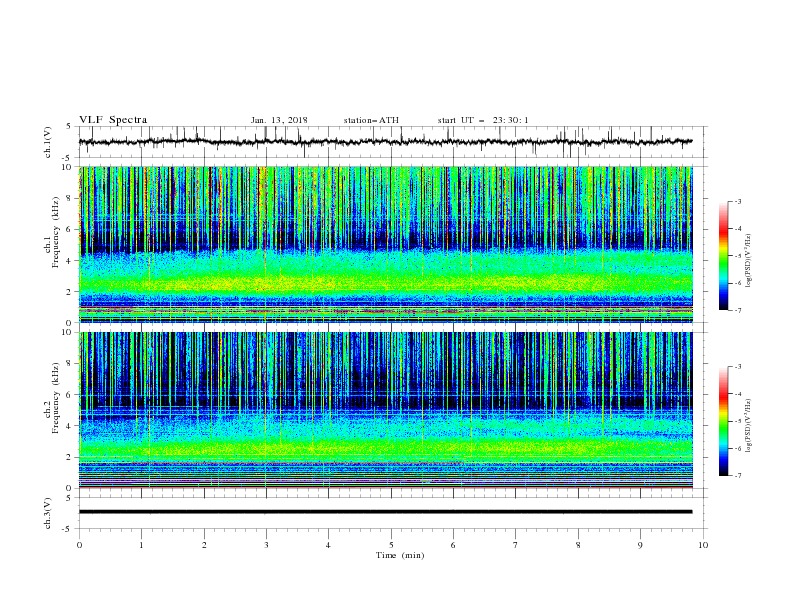
Task: Click the "3" tick on the time axis
Action: [x=266, y=545]
